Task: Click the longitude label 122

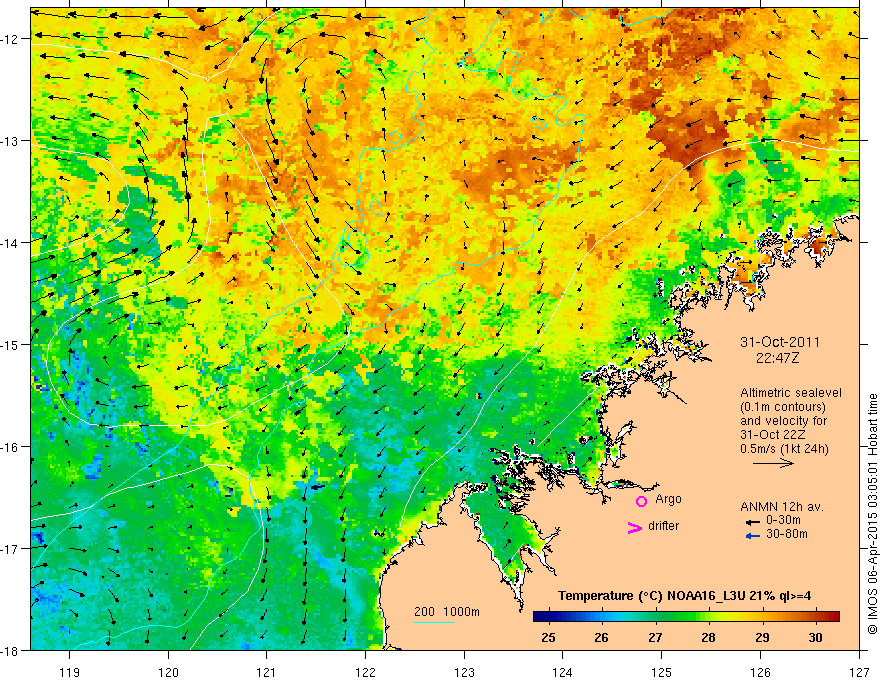Action: tap(365, 672)
